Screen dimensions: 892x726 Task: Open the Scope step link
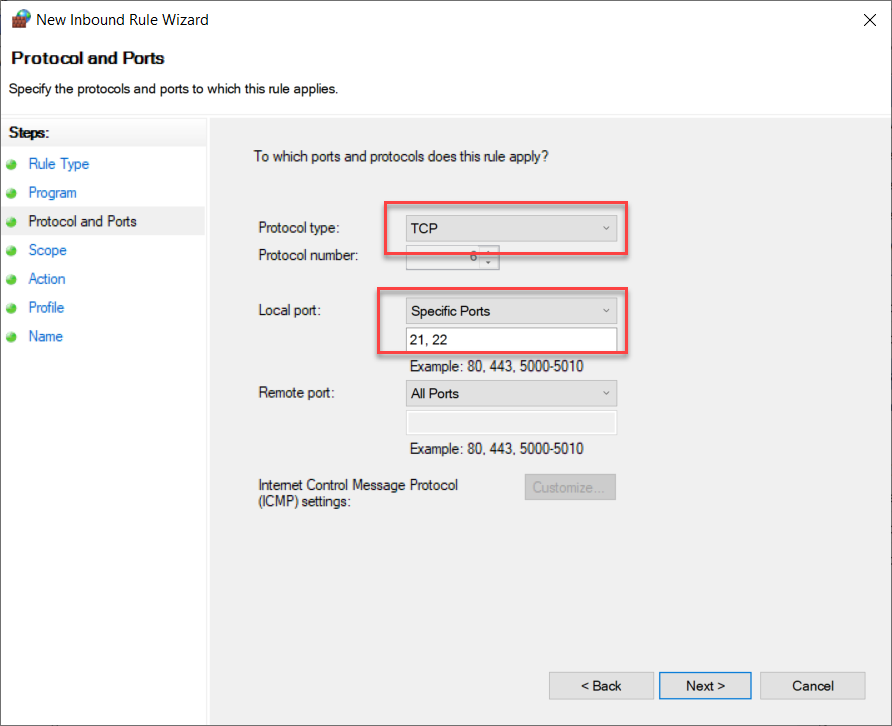click(x=48, y=250)
